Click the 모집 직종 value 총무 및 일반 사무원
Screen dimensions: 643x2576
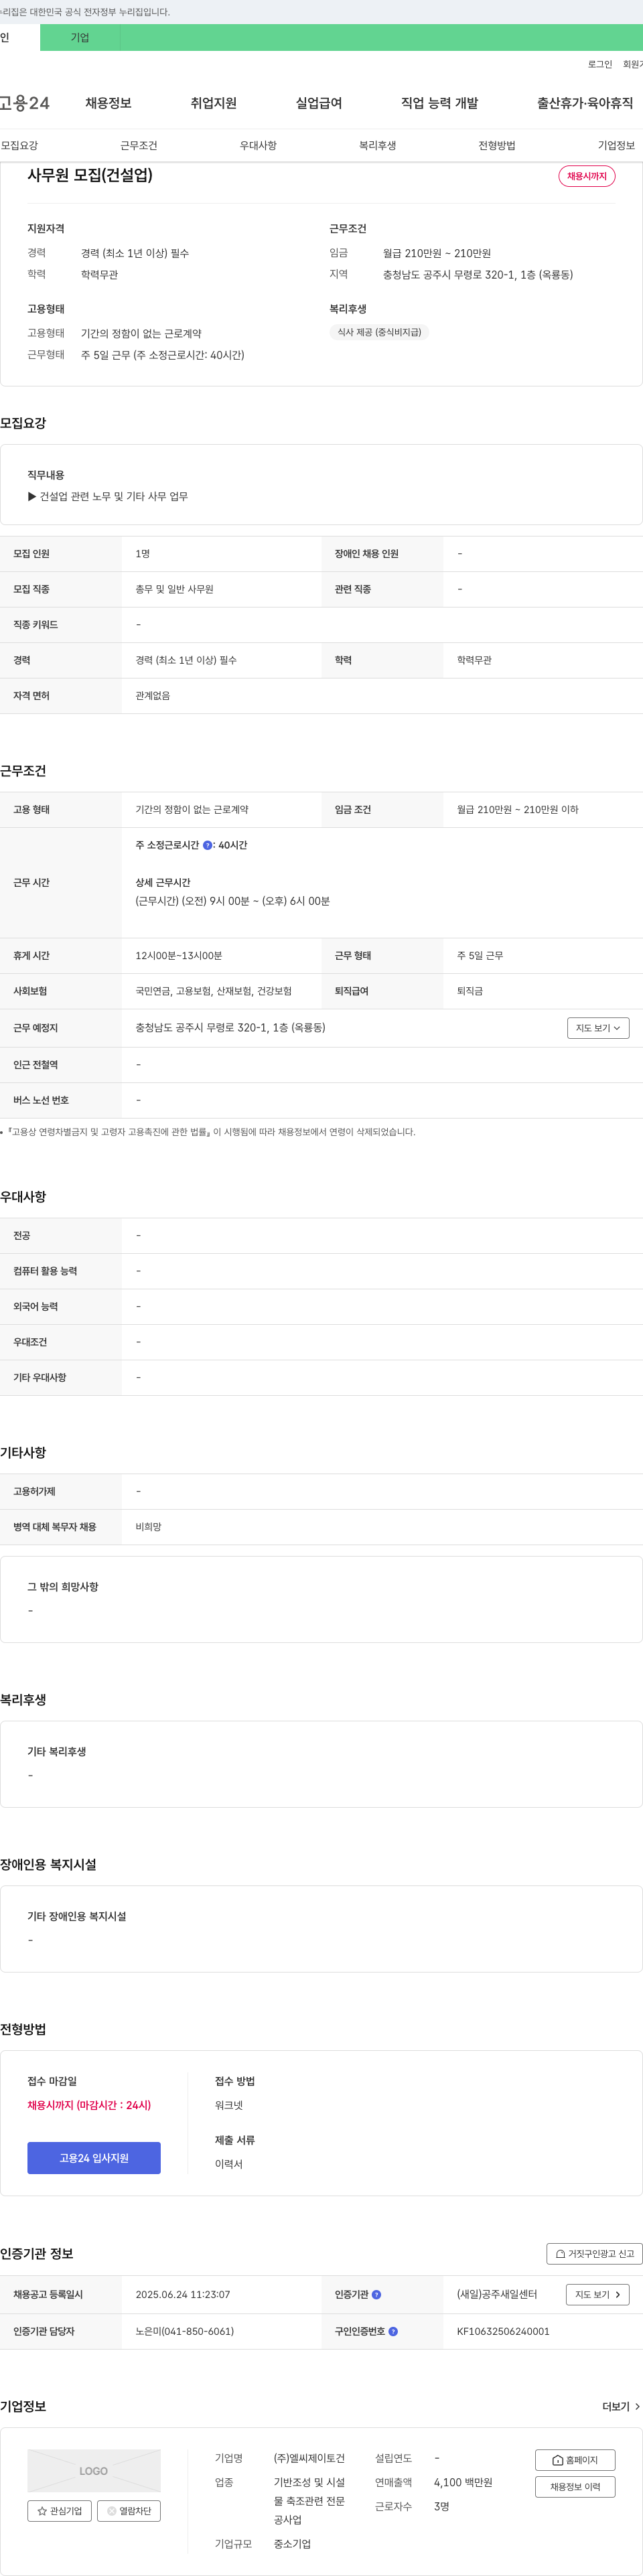coord(174,589)
